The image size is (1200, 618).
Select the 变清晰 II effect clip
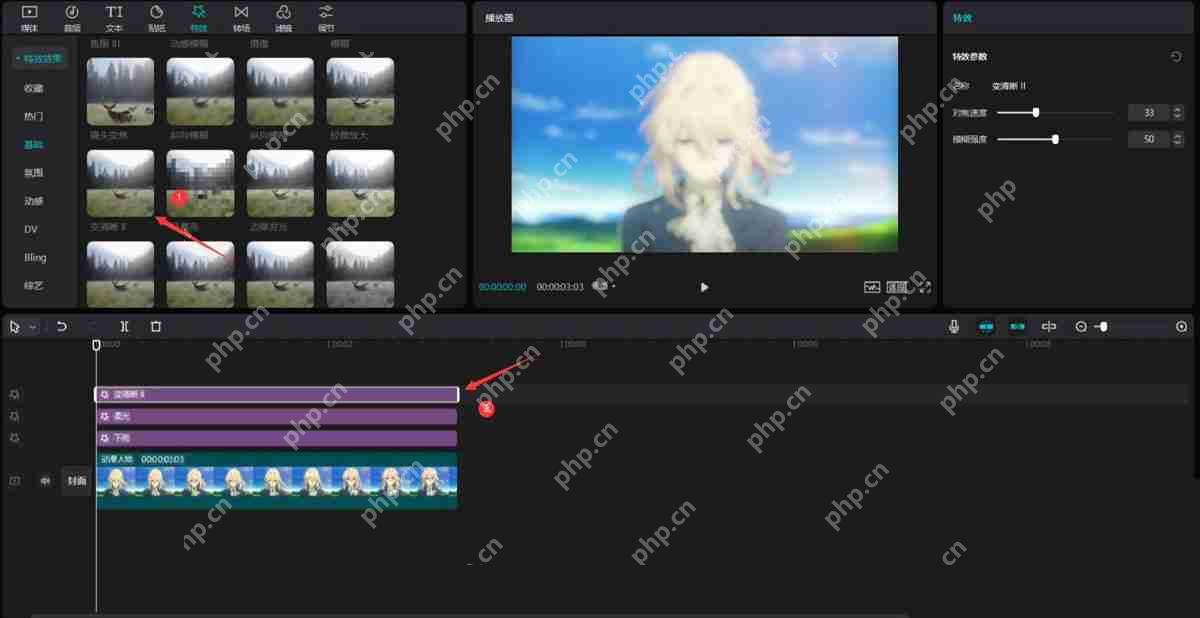(x=277, y=395)
